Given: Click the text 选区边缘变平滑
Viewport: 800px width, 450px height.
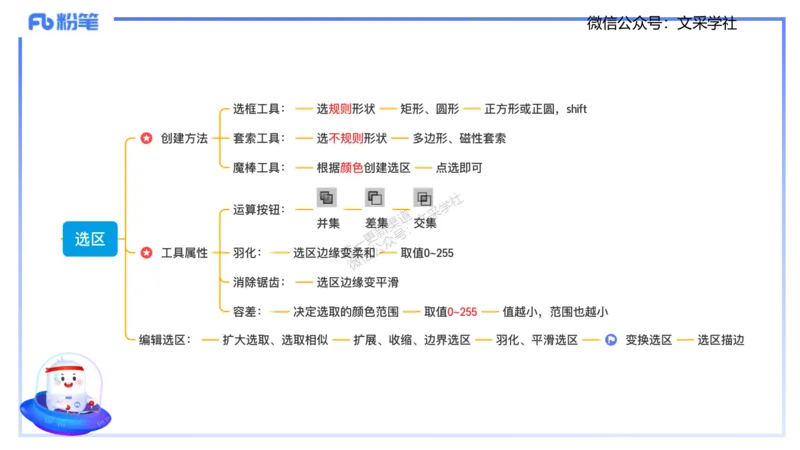Looking at the screenshot, I should pyautogui.click(x=358, y=282).
